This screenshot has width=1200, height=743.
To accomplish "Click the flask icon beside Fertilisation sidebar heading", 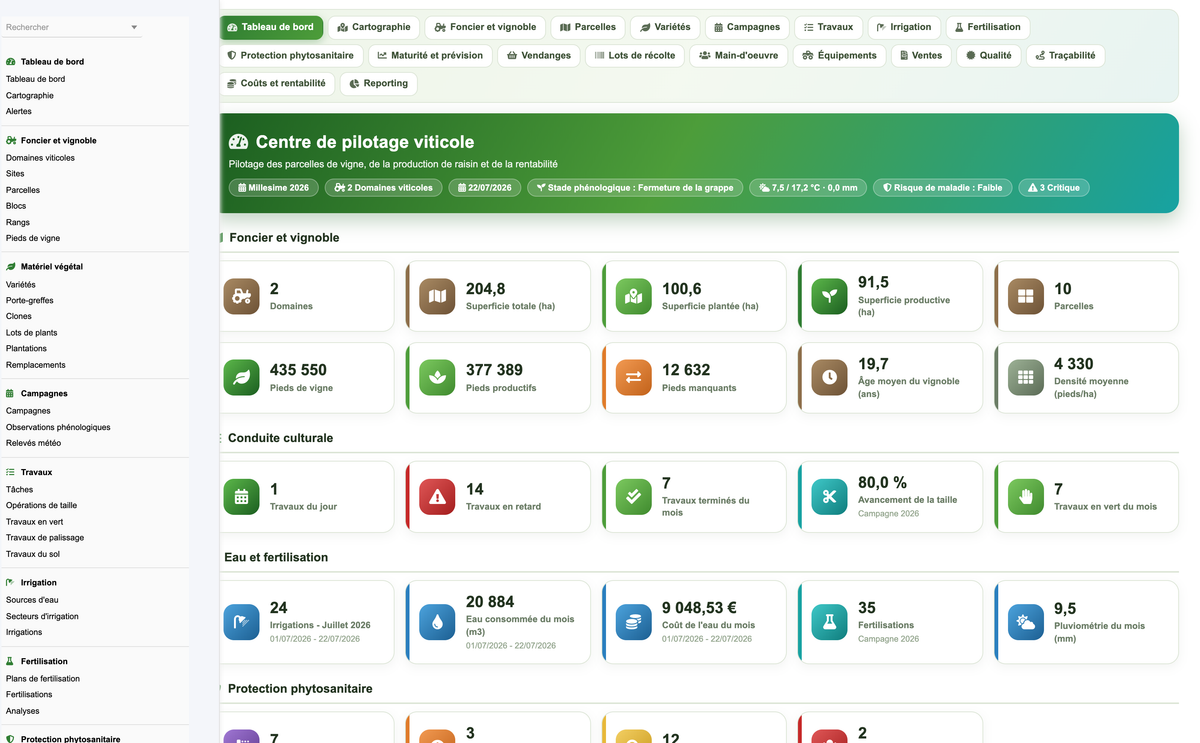I will 10,661.
